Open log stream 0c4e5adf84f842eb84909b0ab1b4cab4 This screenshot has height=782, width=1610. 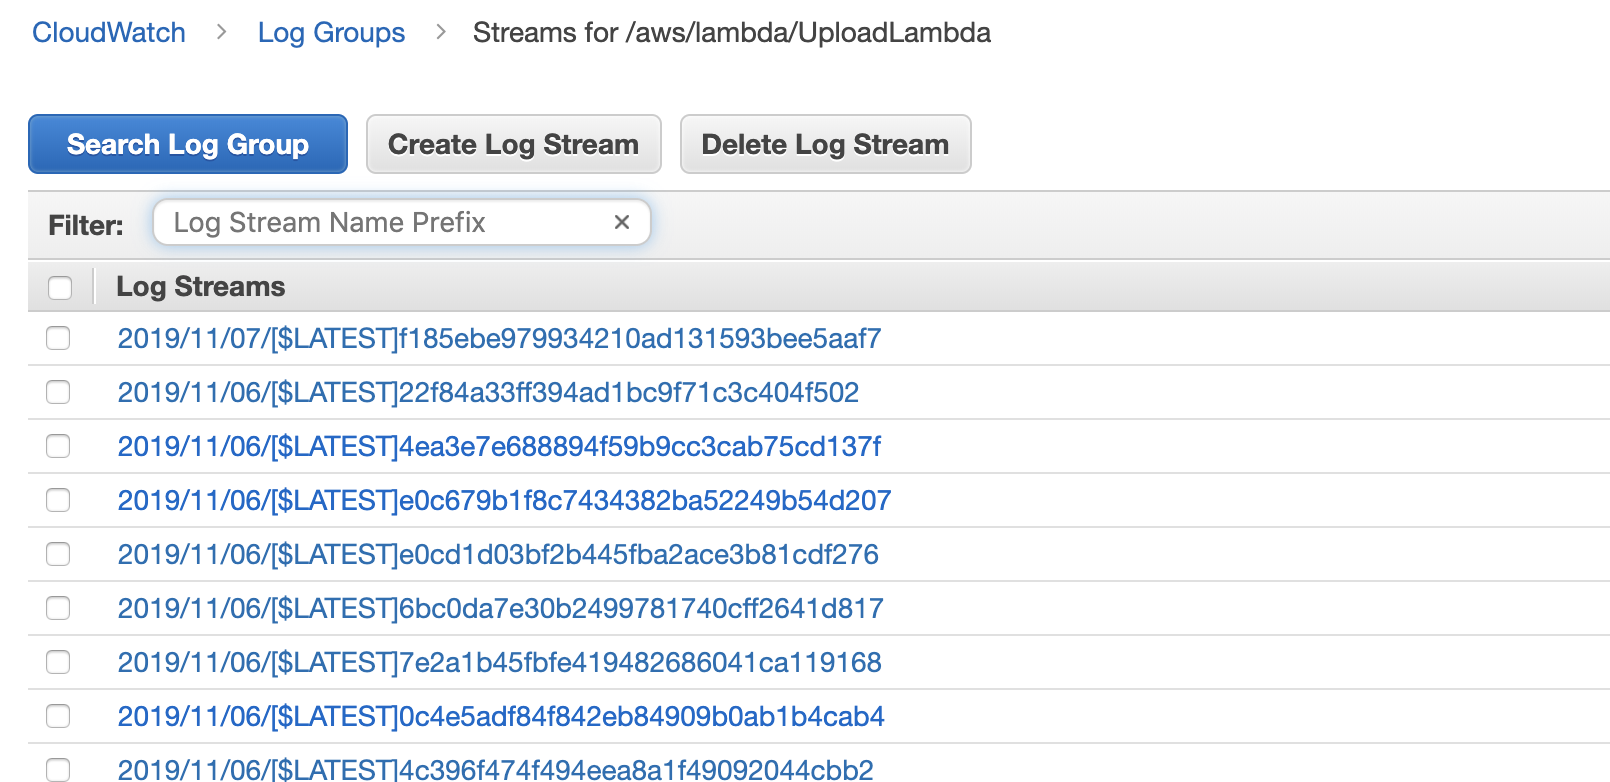click(x=501, y=717)
